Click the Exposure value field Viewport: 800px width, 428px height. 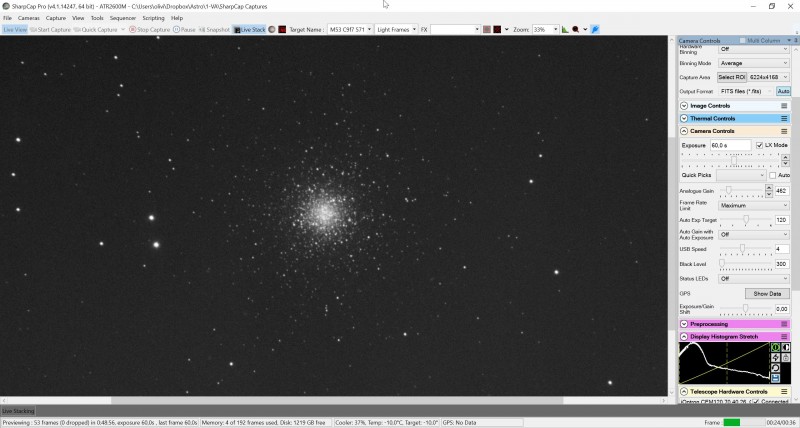coord(731,145)
